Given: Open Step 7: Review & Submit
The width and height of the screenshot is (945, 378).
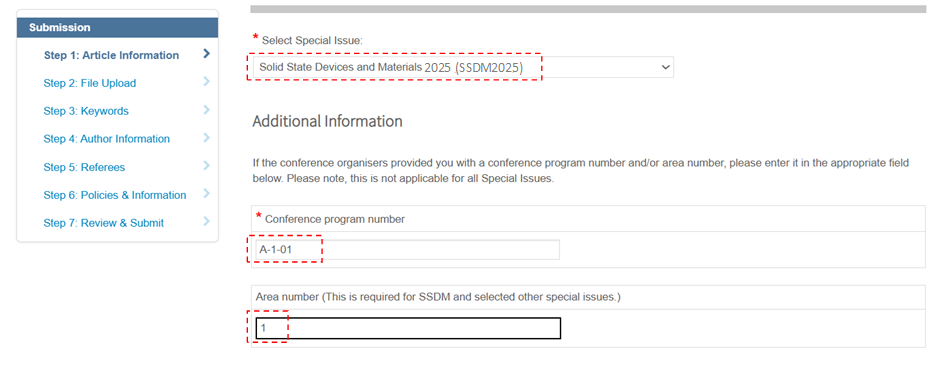Looking at the screenshot, I should 104,223.
